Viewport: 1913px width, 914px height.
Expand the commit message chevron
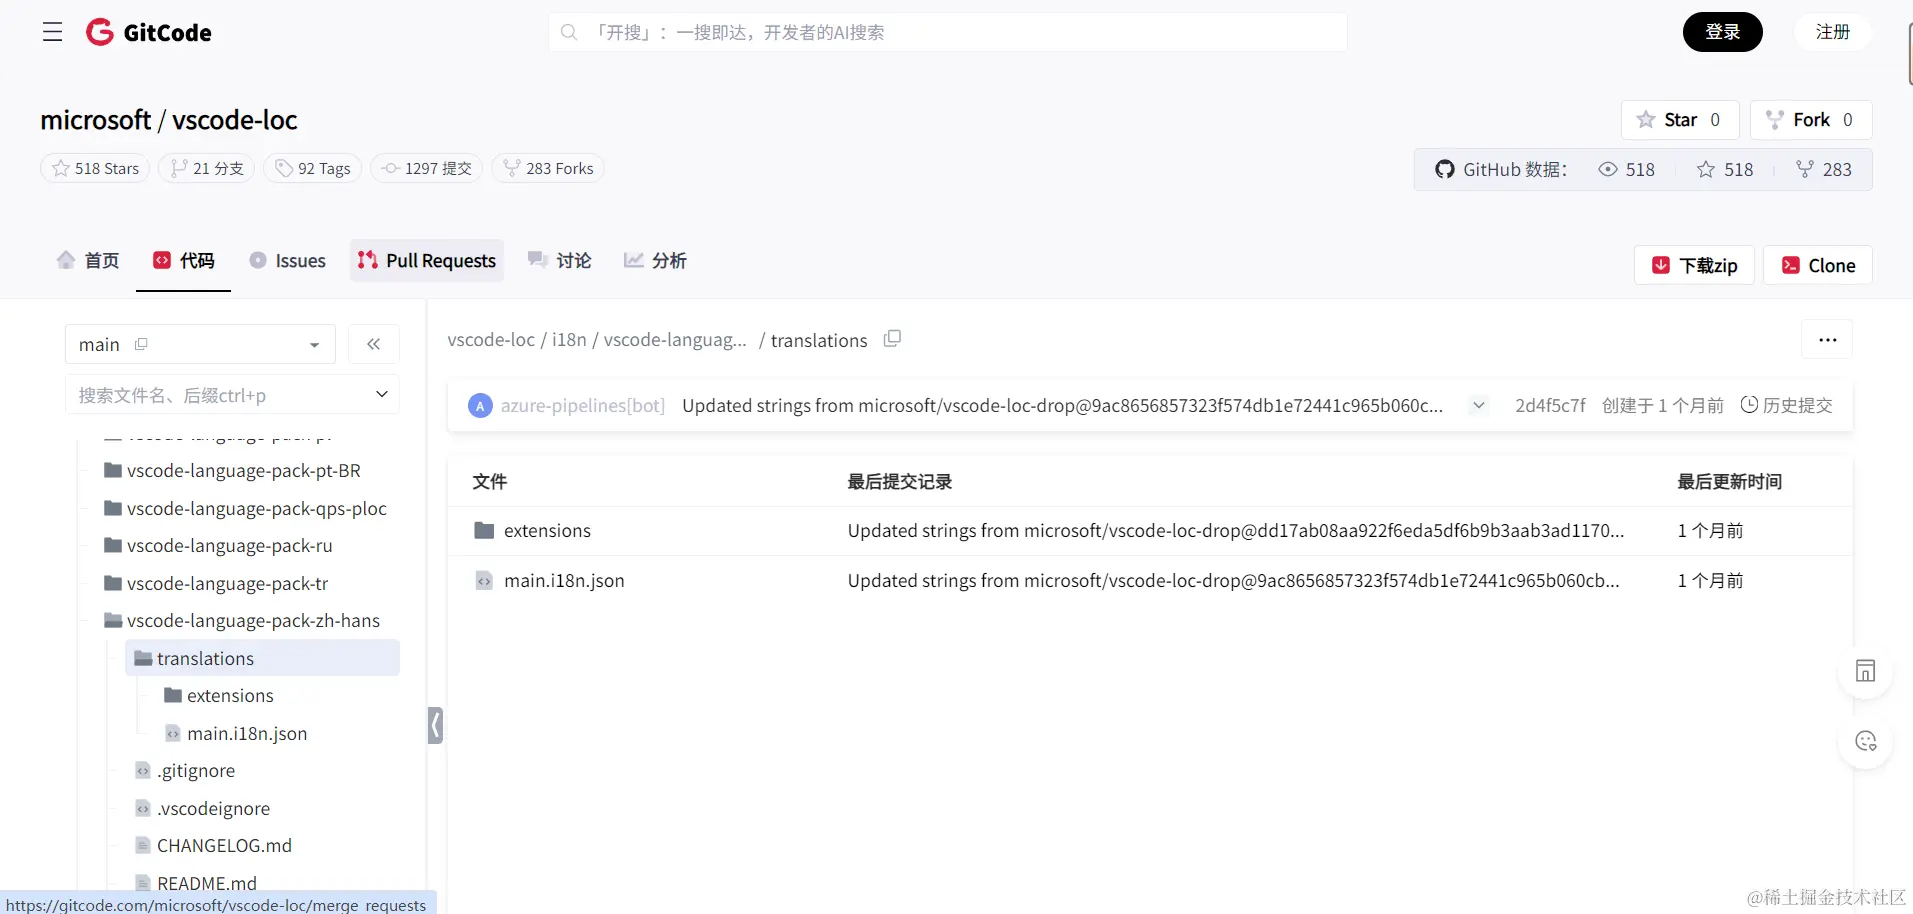click(1478, 405)
